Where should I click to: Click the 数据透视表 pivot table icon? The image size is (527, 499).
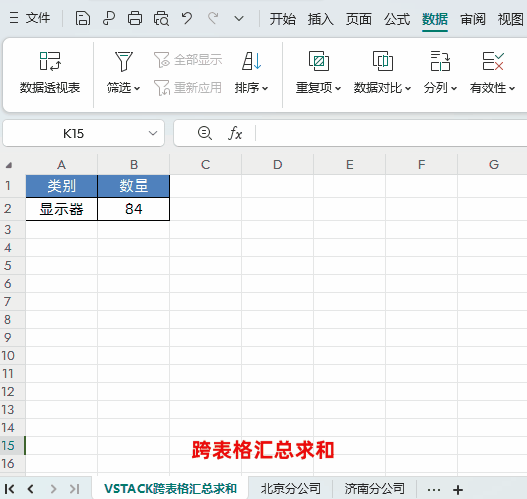click(x=50, y=61)
